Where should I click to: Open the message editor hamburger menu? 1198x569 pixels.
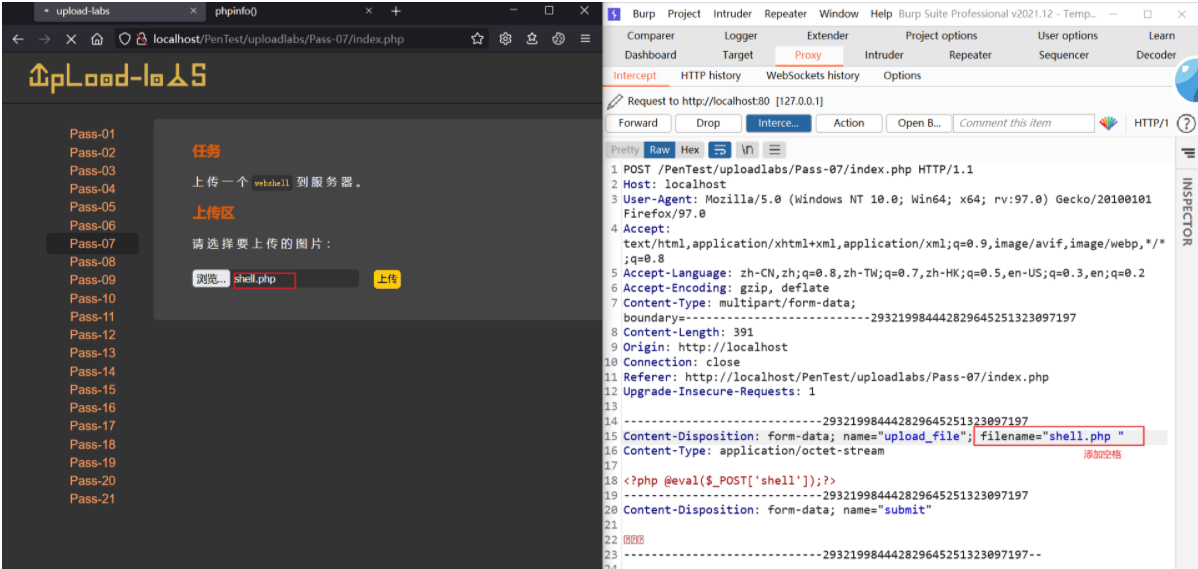[x=774, y=150]
